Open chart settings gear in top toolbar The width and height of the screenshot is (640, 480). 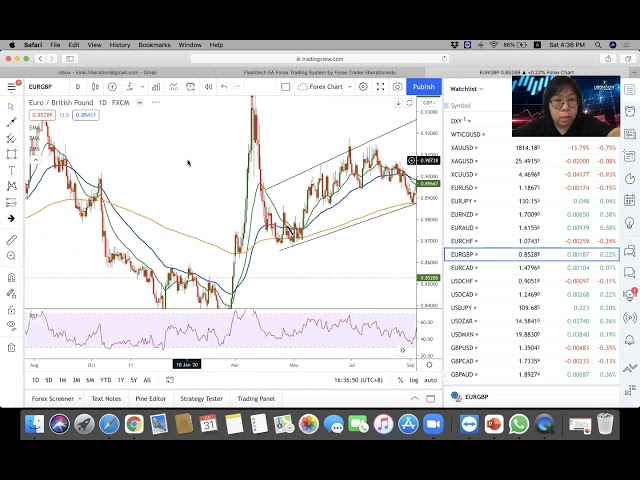[363, 87]
